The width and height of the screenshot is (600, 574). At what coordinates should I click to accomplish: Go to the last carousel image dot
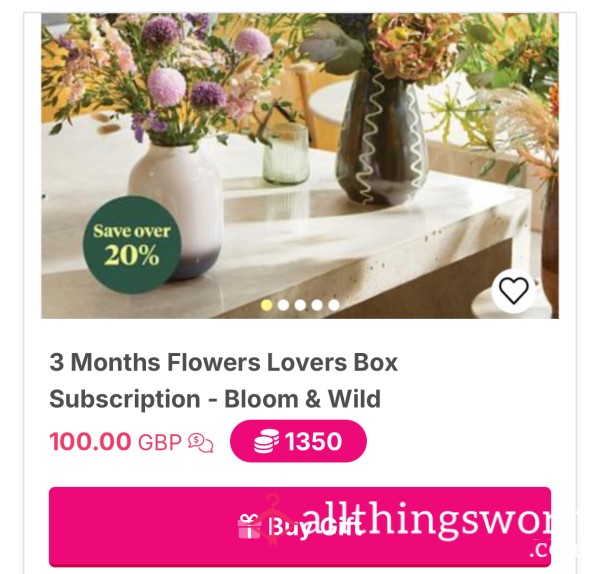click(334, 305)
